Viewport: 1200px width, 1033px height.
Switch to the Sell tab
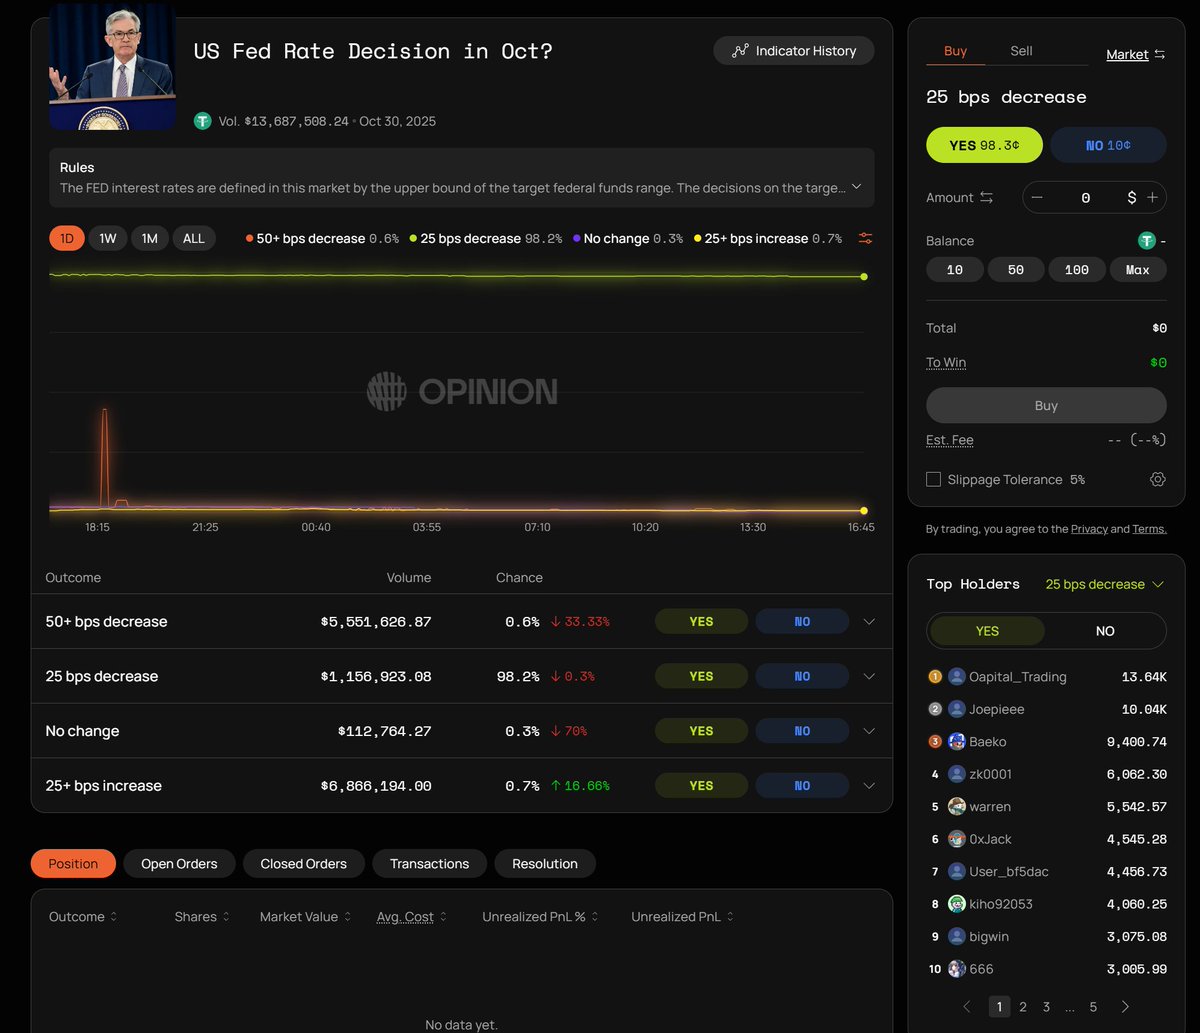[1021, 51]
